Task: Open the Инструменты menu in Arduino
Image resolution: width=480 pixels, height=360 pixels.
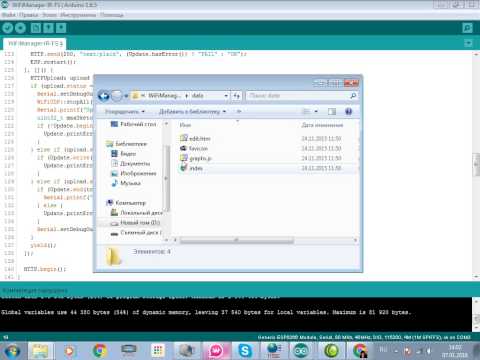Action: pos(78,15)
